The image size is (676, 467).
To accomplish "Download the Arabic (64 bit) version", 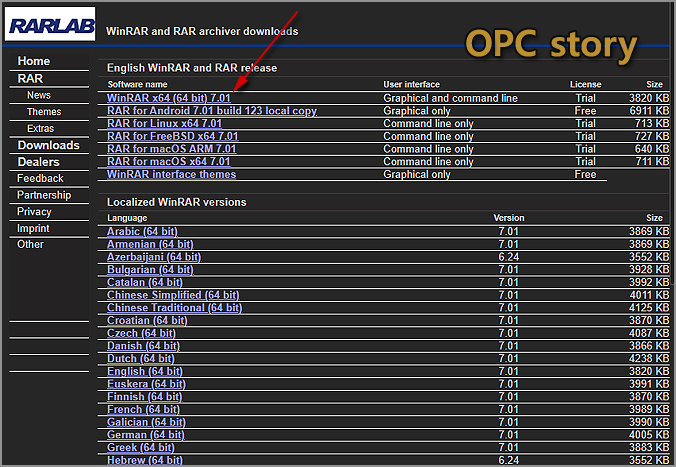I will coord(142,232).
